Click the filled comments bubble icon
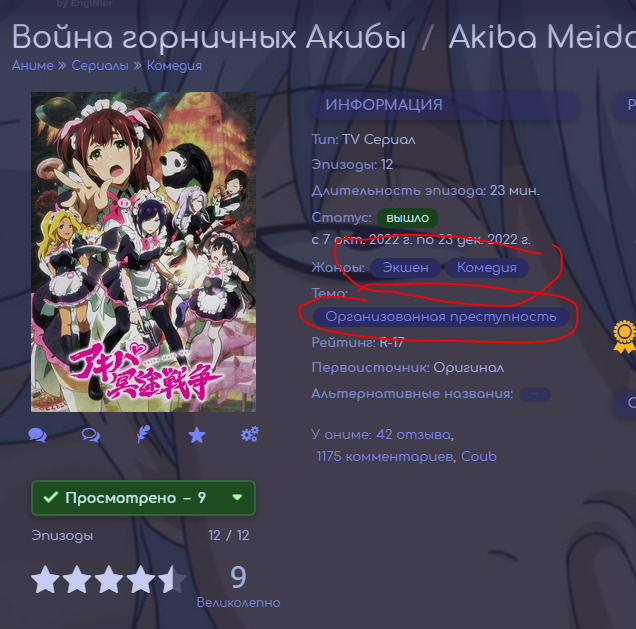Image resolution: width=636 pixels, height=629 pixels. pyautogui.click(x=38, y=435)
